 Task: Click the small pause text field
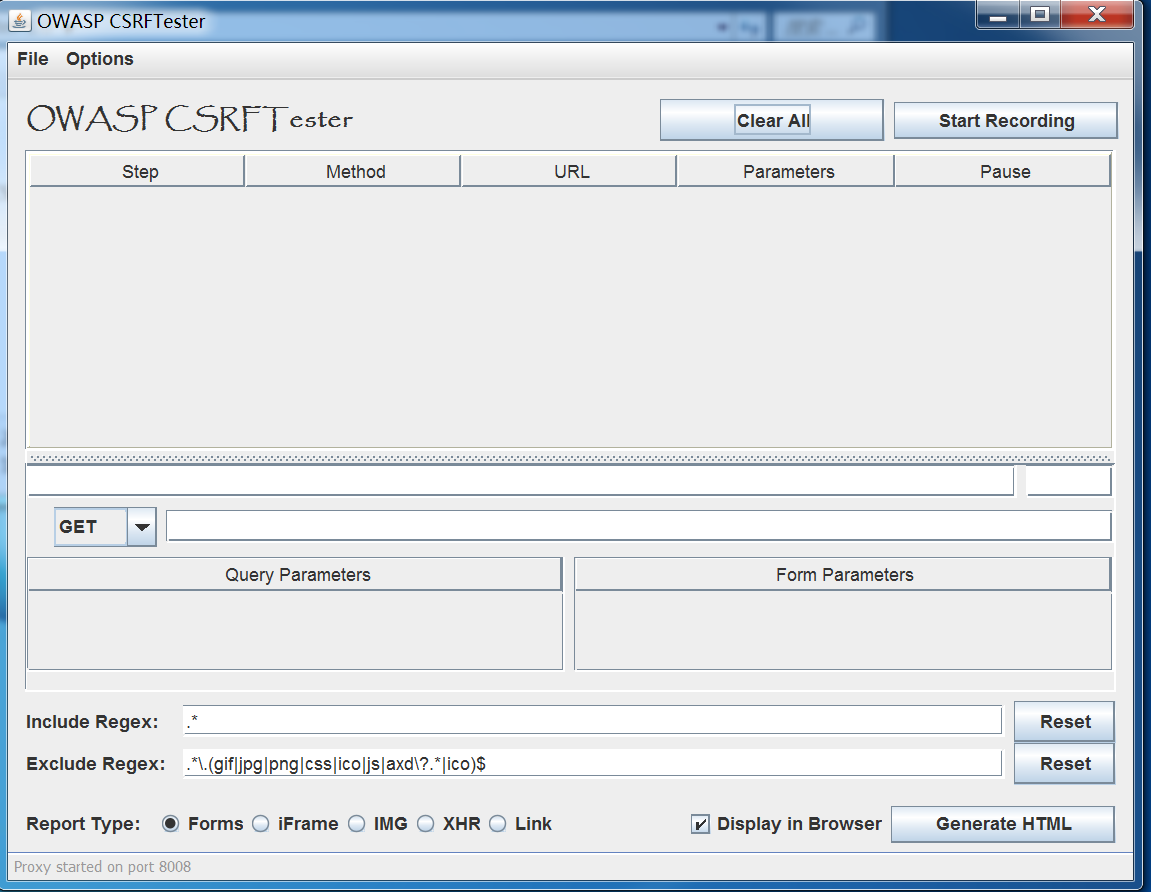1069,482
